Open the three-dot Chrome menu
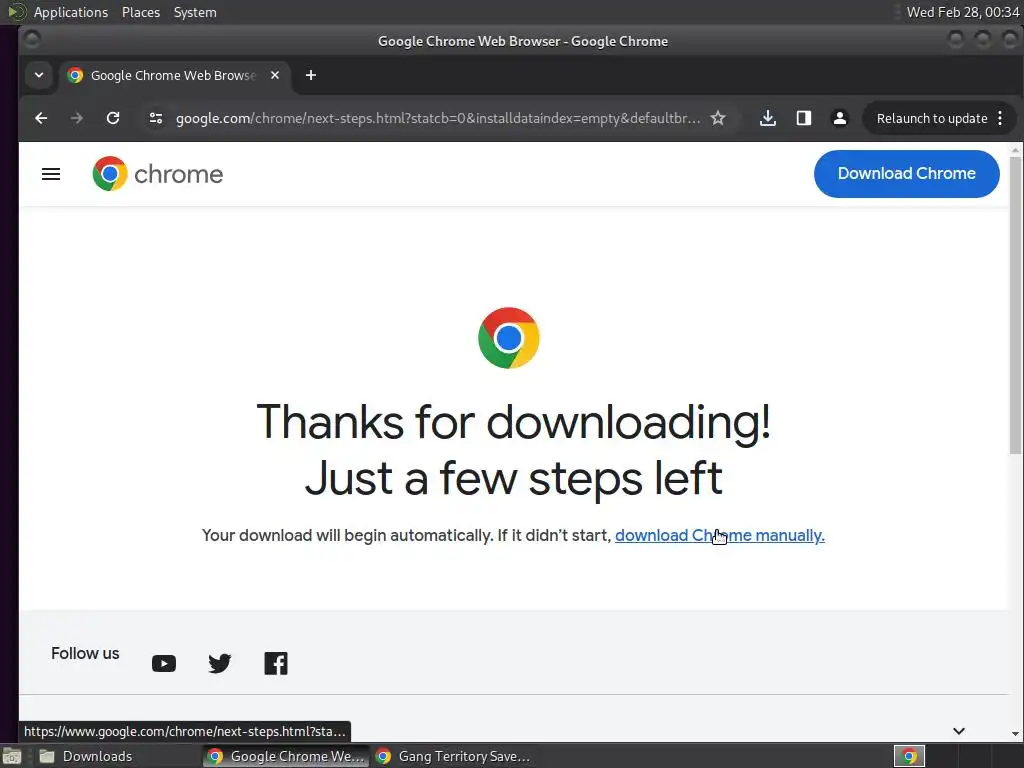This screenshot has height=768, width=1024. pyautogui.click(x=1000, y=118)
